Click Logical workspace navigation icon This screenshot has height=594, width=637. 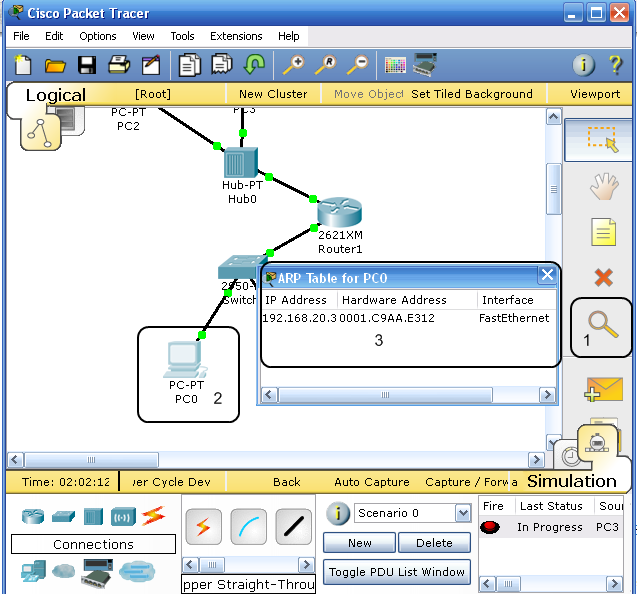click(x=41, y=131)
